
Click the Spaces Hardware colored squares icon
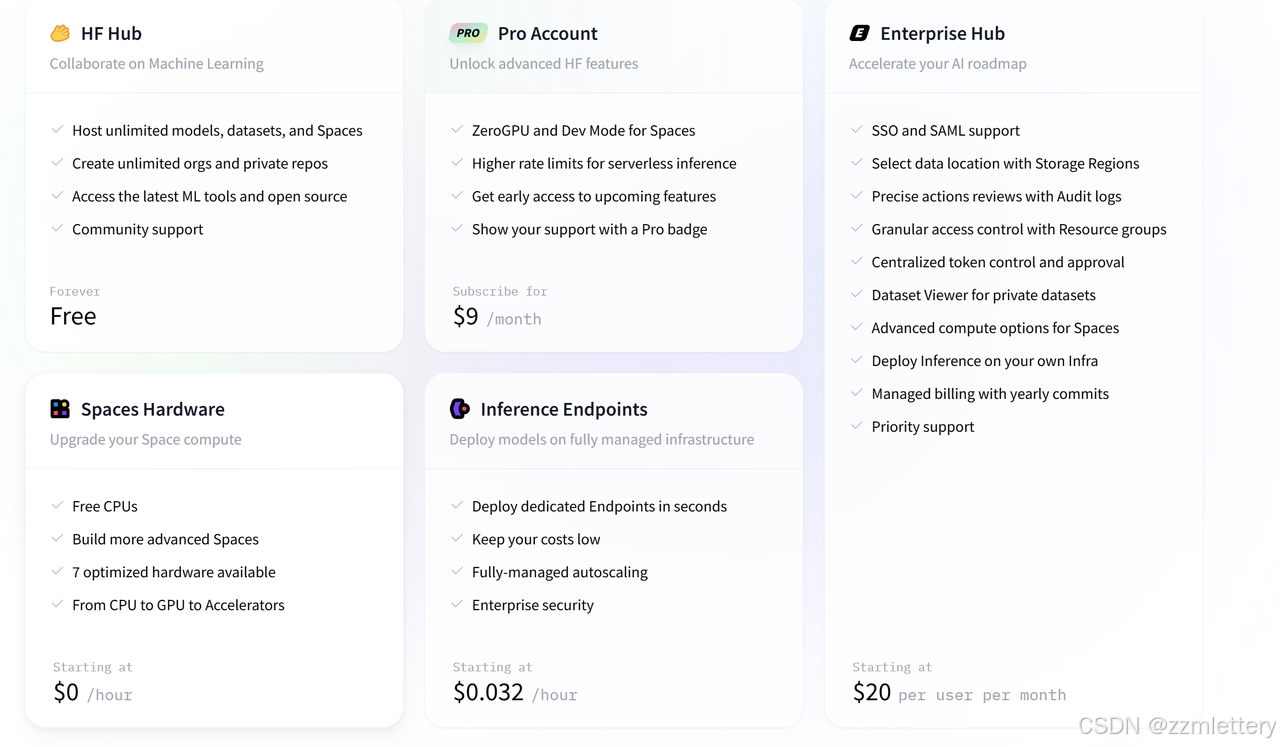60,409
